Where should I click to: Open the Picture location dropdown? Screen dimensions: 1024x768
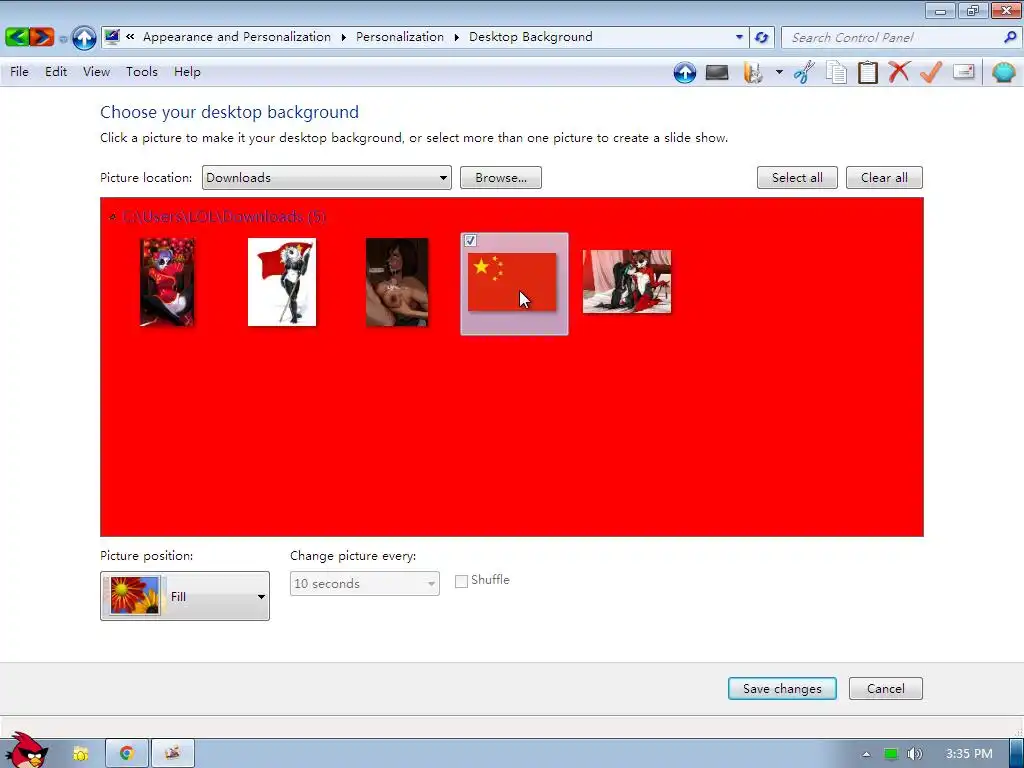point(327,178)
